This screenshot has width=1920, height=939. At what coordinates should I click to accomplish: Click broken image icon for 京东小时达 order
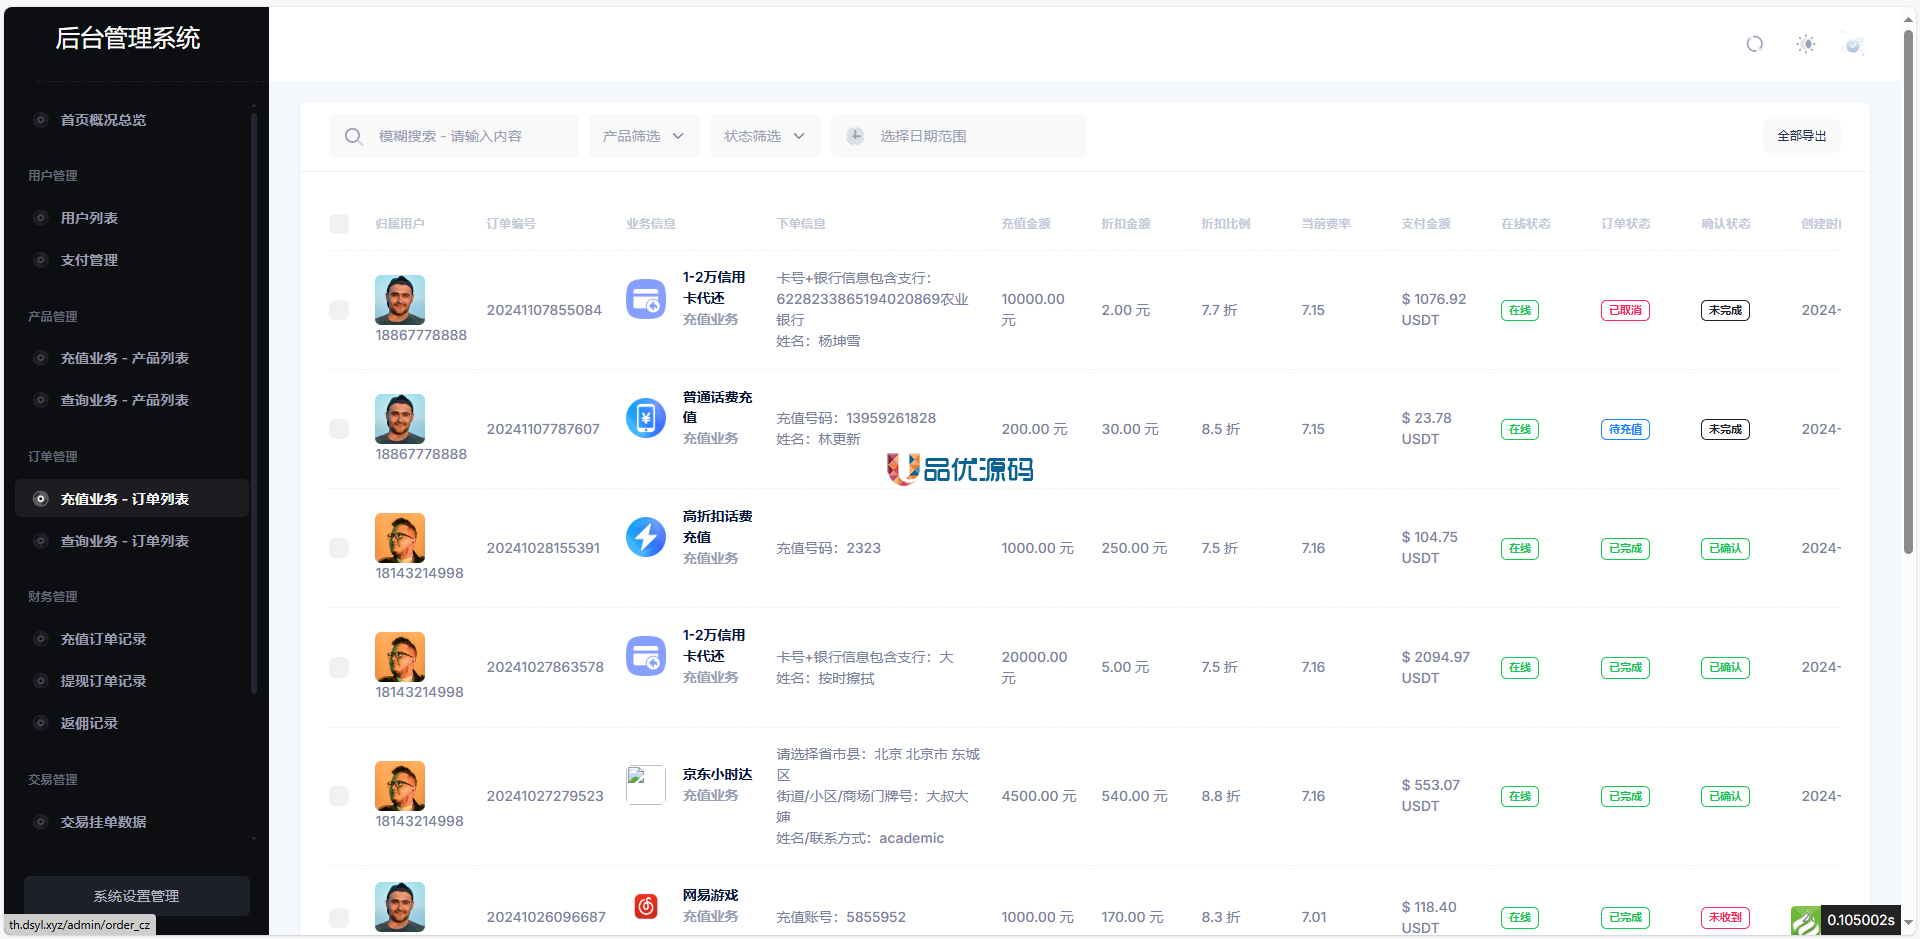646,785
